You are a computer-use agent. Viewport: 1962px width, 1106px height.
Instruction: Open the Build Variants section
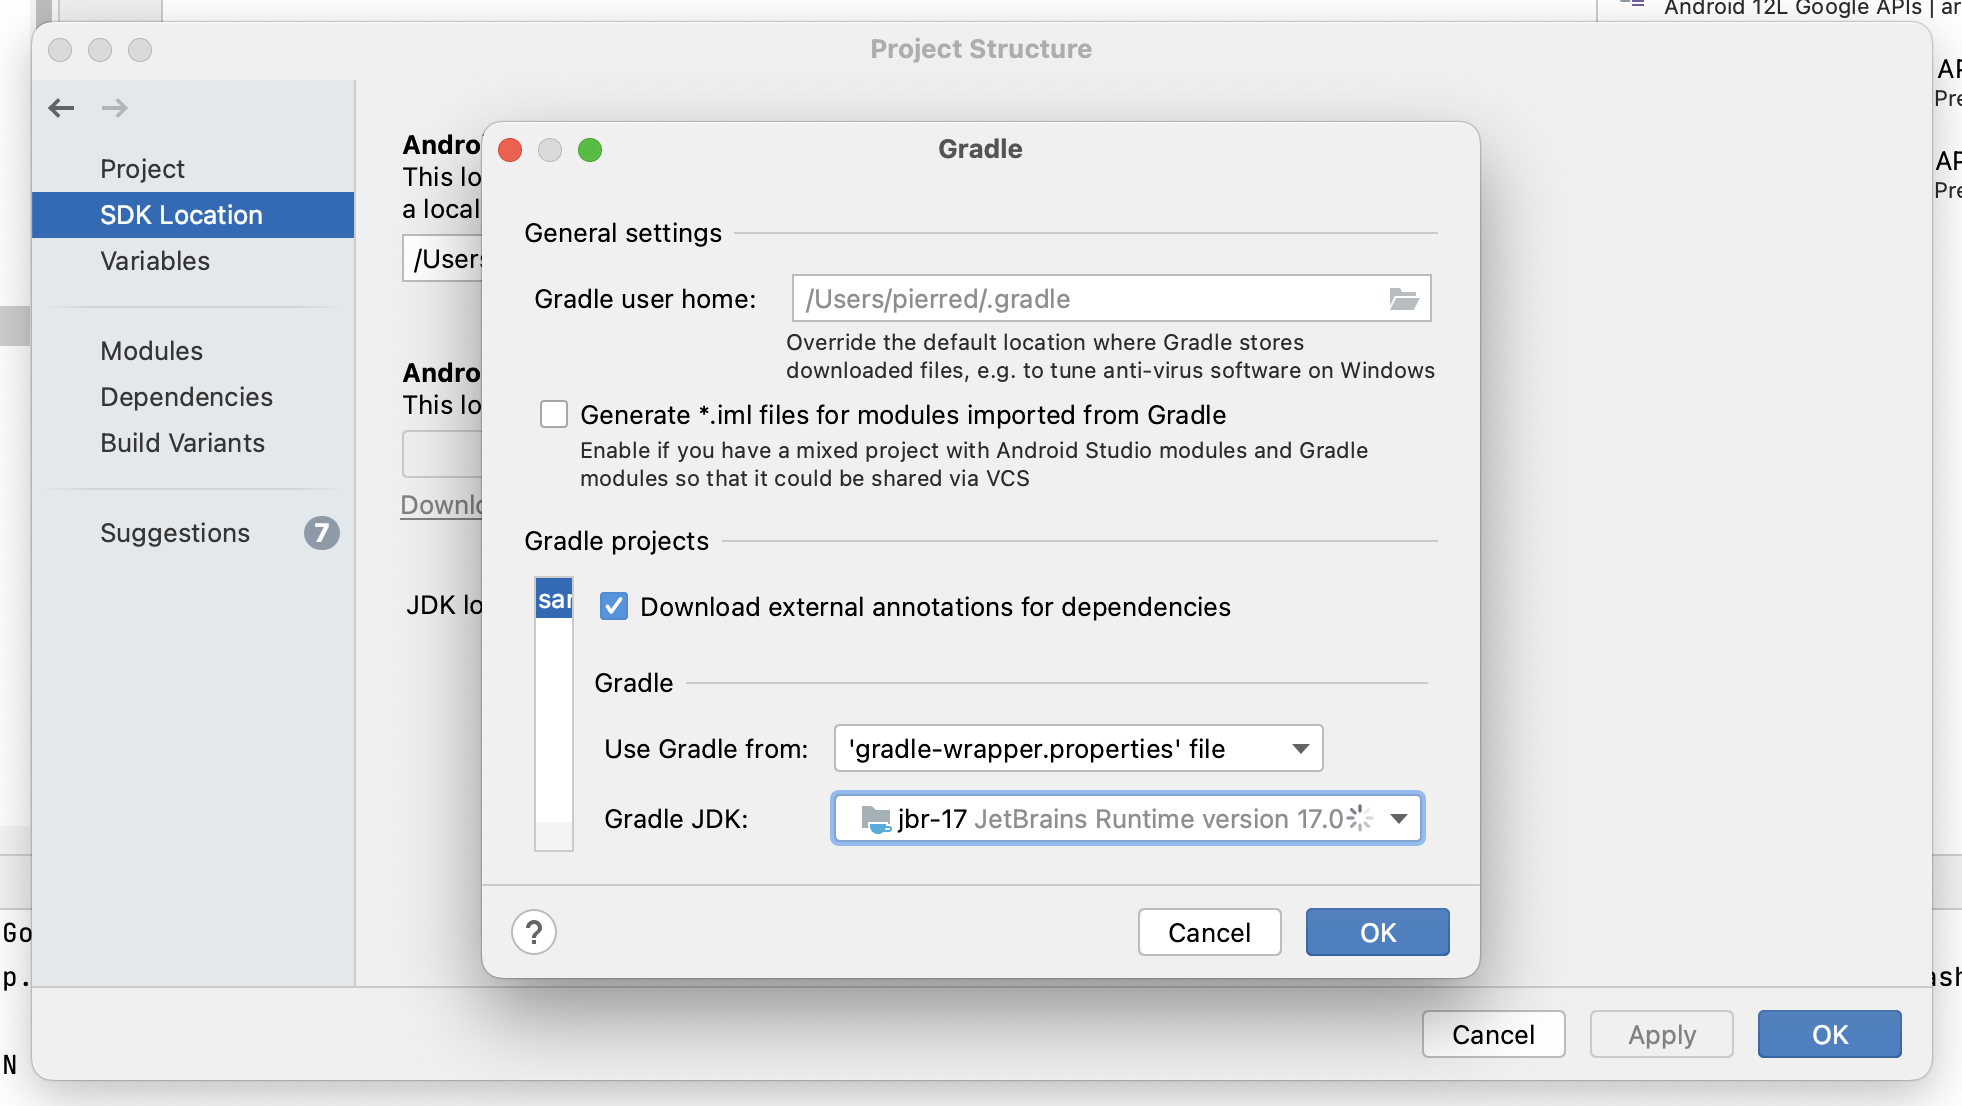click(x=181, y=443)
